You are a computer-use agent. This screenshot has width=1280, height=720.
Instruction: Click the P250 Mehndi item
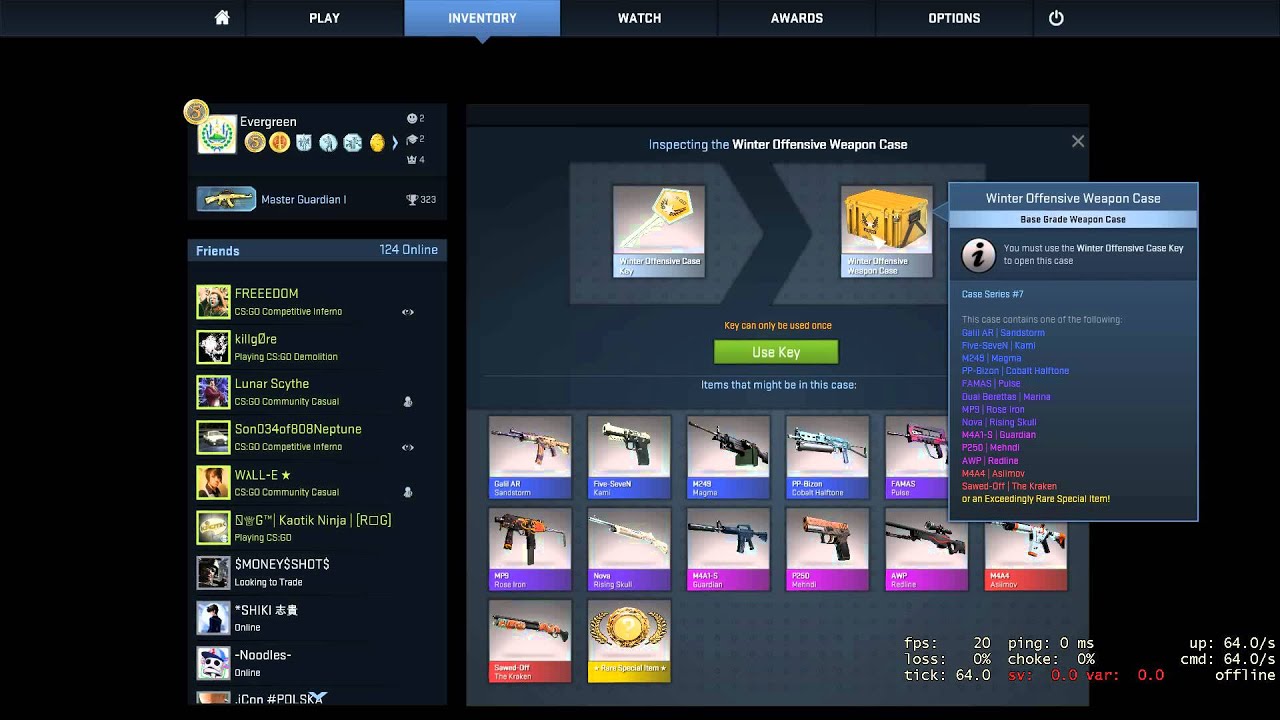coord(827,549)
